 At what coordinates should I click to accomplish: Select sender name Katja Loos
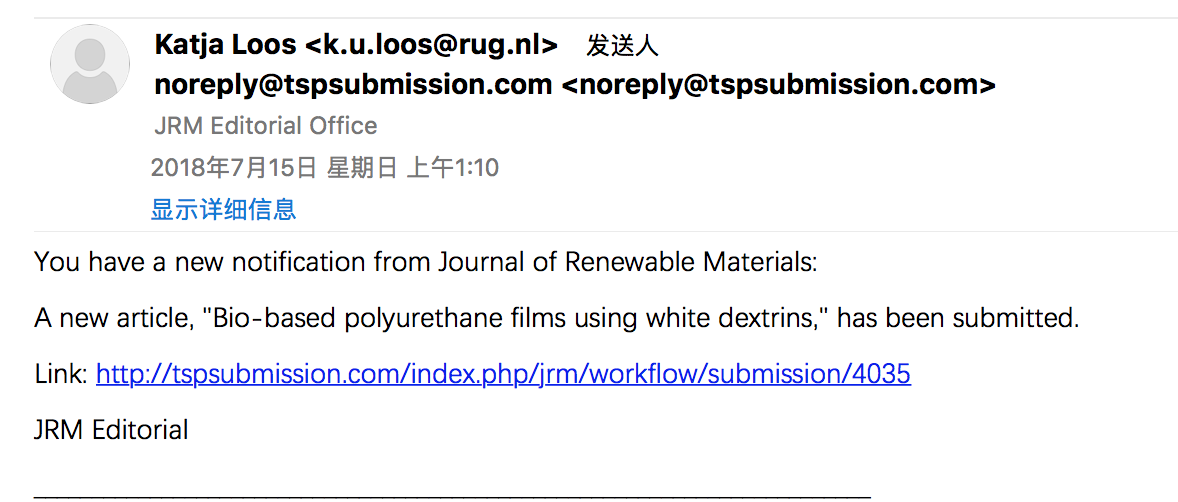pos(225,46)
